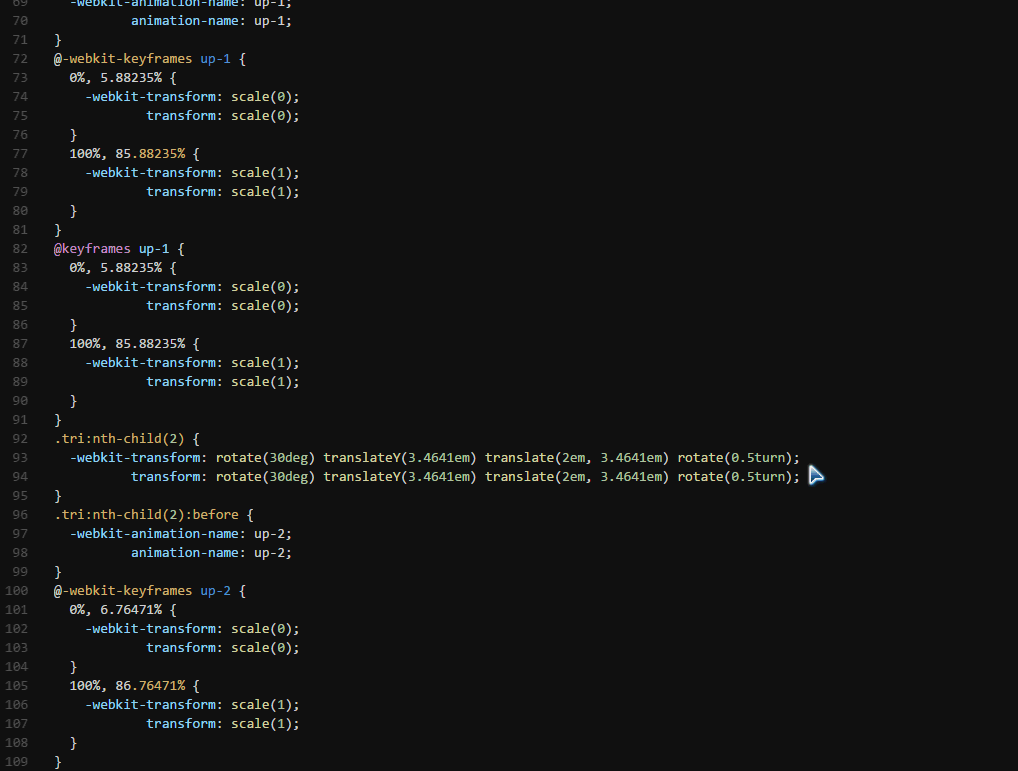Click '100%, 85.88235% {' on line 87
Screen dimensions: 1018x771
tap(134, 343)
